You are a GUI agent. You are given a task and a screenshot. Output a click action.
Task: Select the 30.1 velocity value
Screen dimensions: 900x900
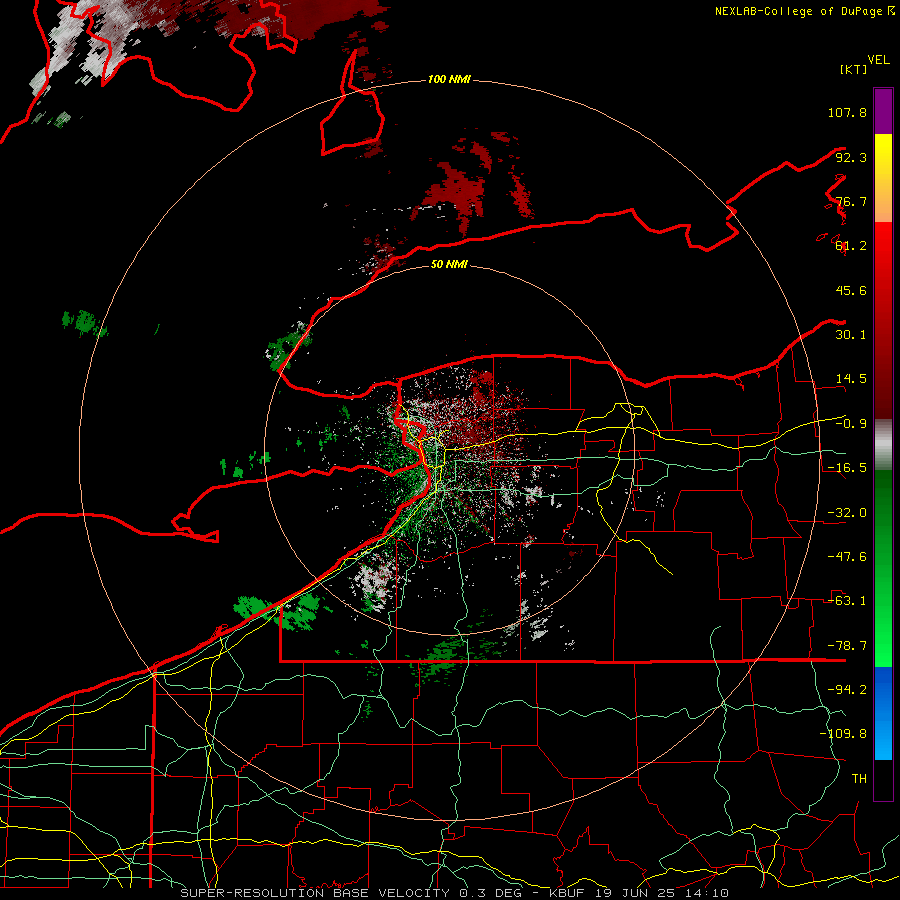pos(851,335)
